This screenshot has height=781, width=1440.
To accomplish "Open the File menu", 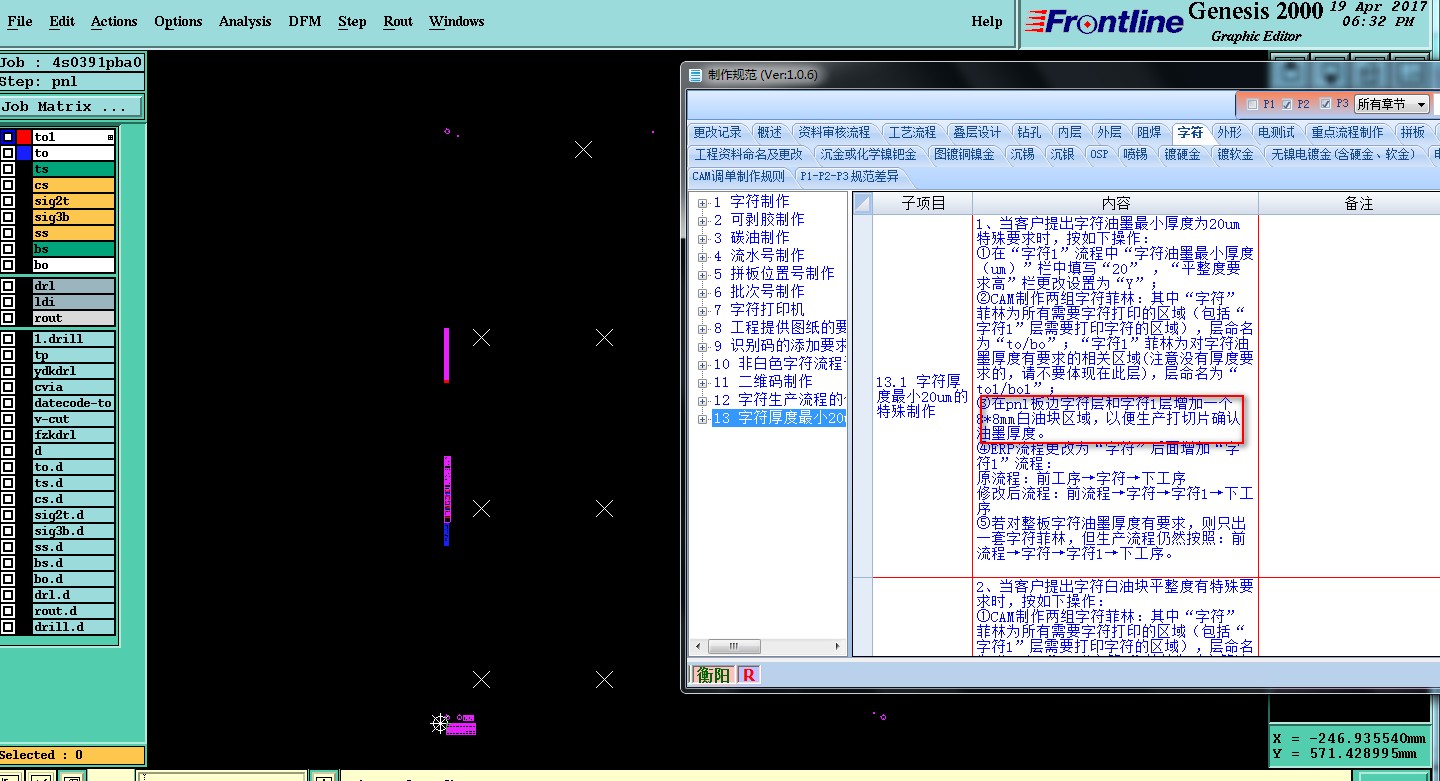I will point(19,21).
